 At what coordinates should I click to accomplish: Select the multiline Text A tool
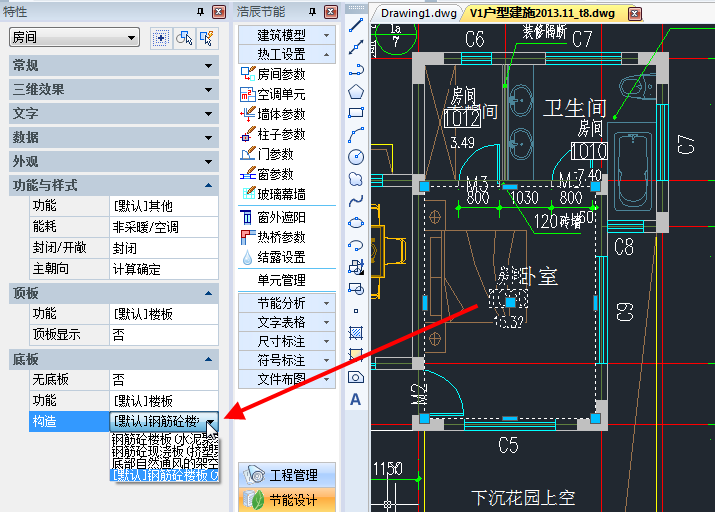(356, 399)
